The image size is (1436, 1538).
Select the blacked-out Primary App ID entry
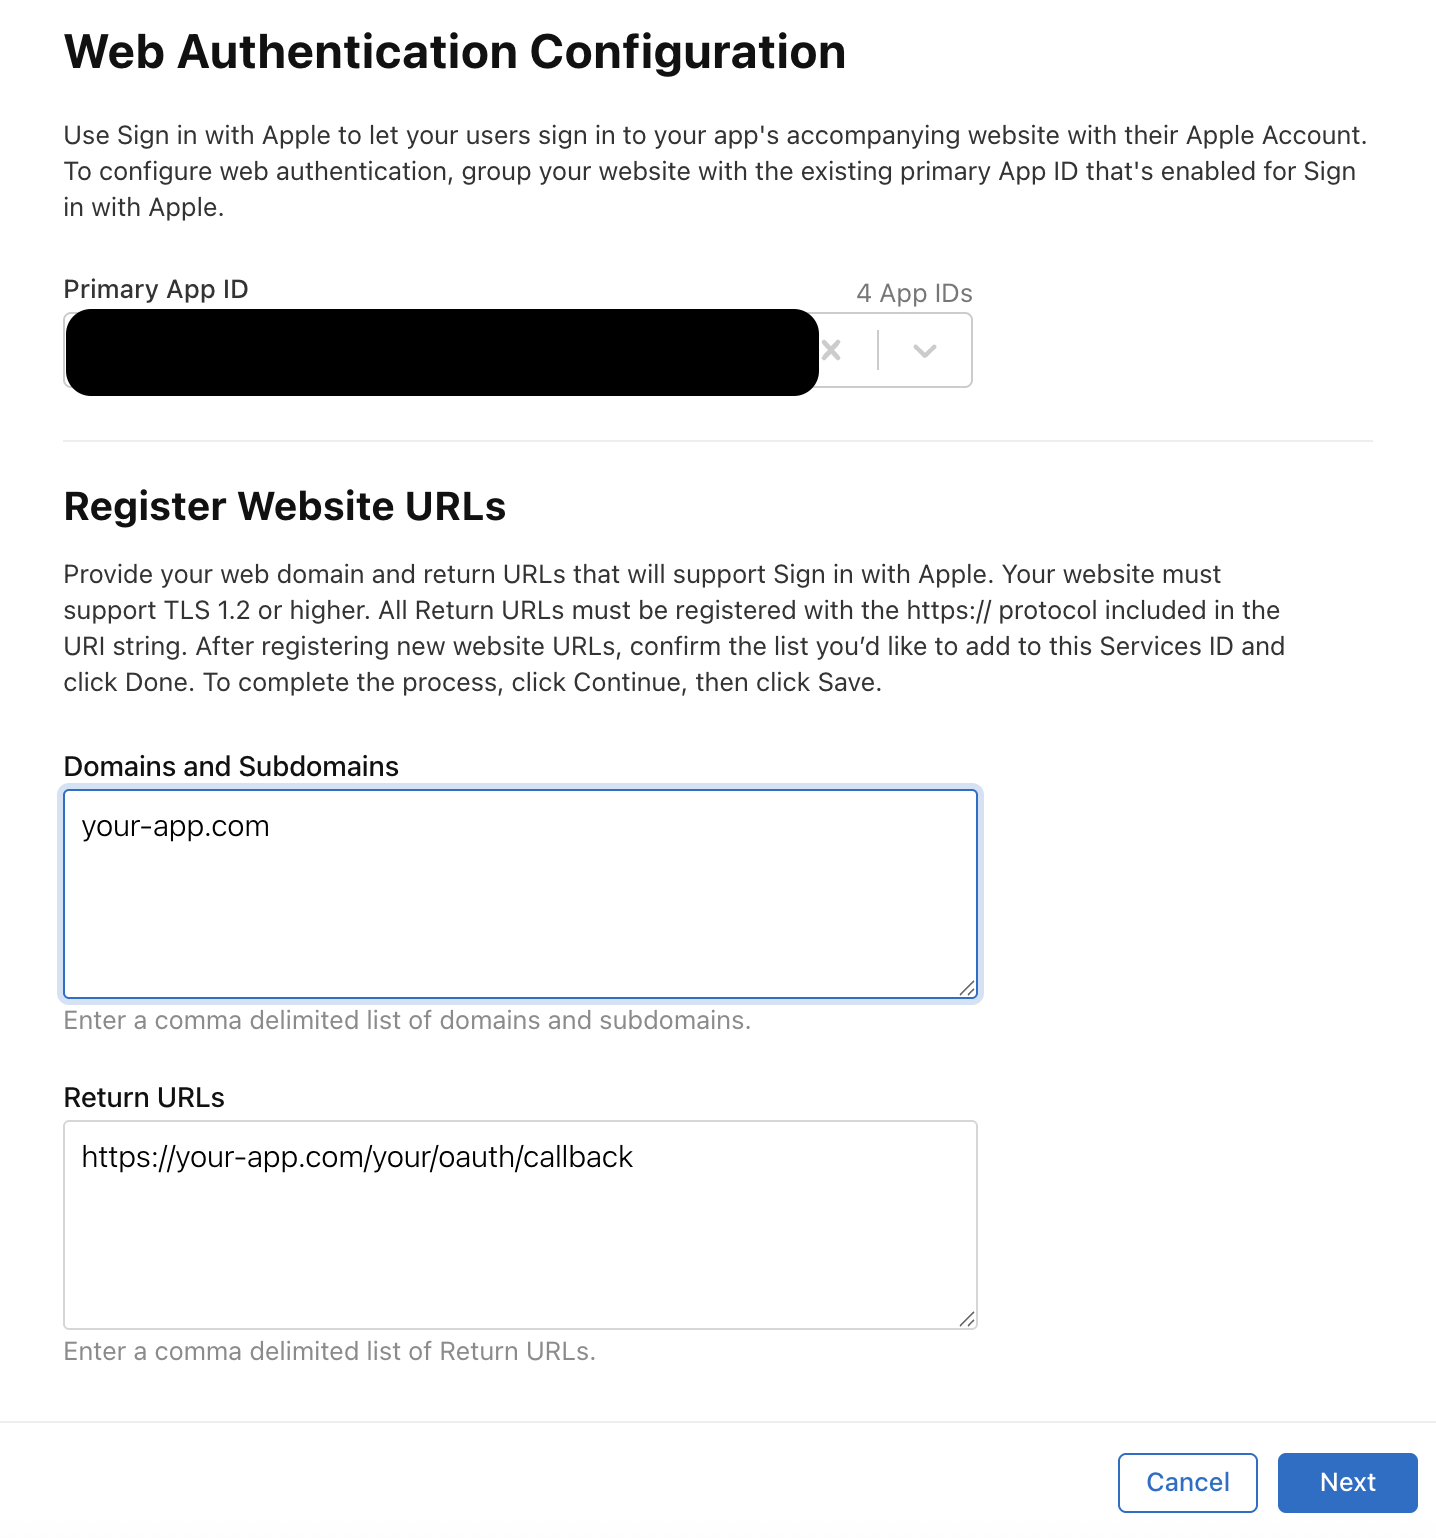440,352
